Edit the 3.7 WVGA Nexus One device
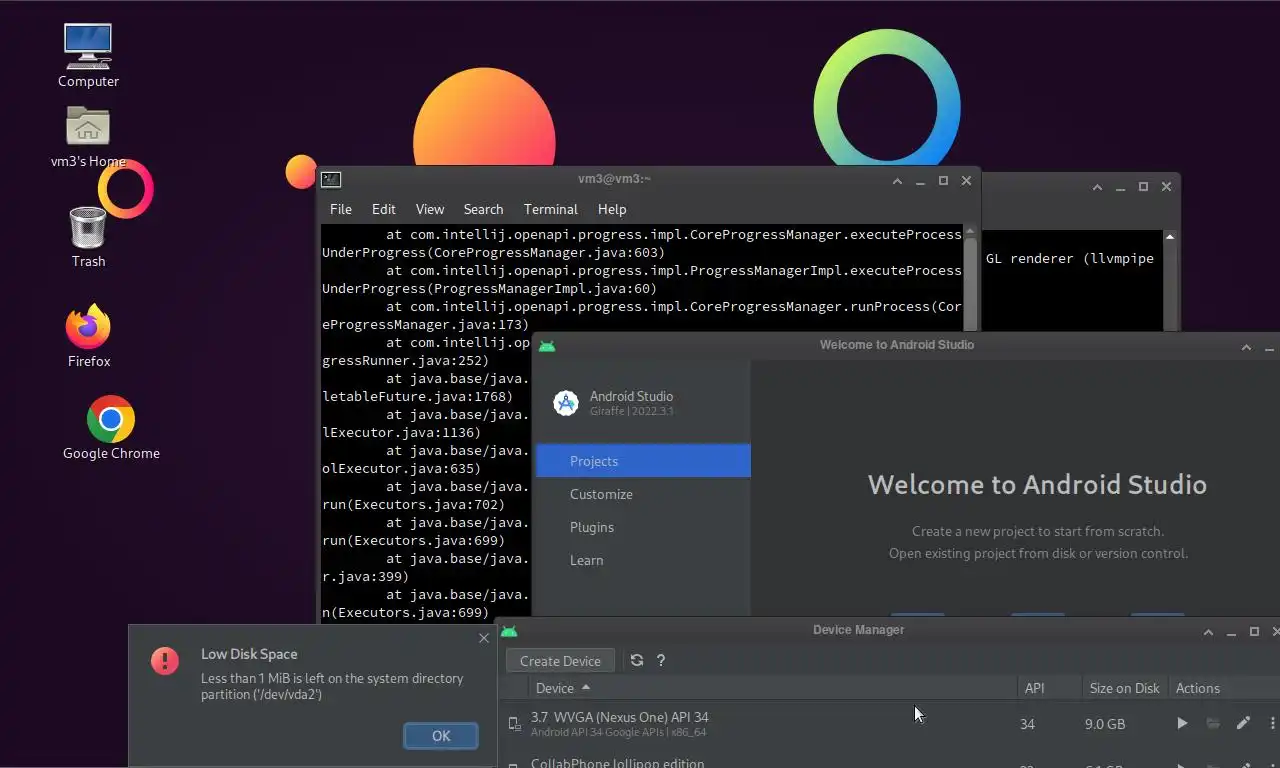The width and height of the screenshot is (1280, 768). (x=1243, y=723)
